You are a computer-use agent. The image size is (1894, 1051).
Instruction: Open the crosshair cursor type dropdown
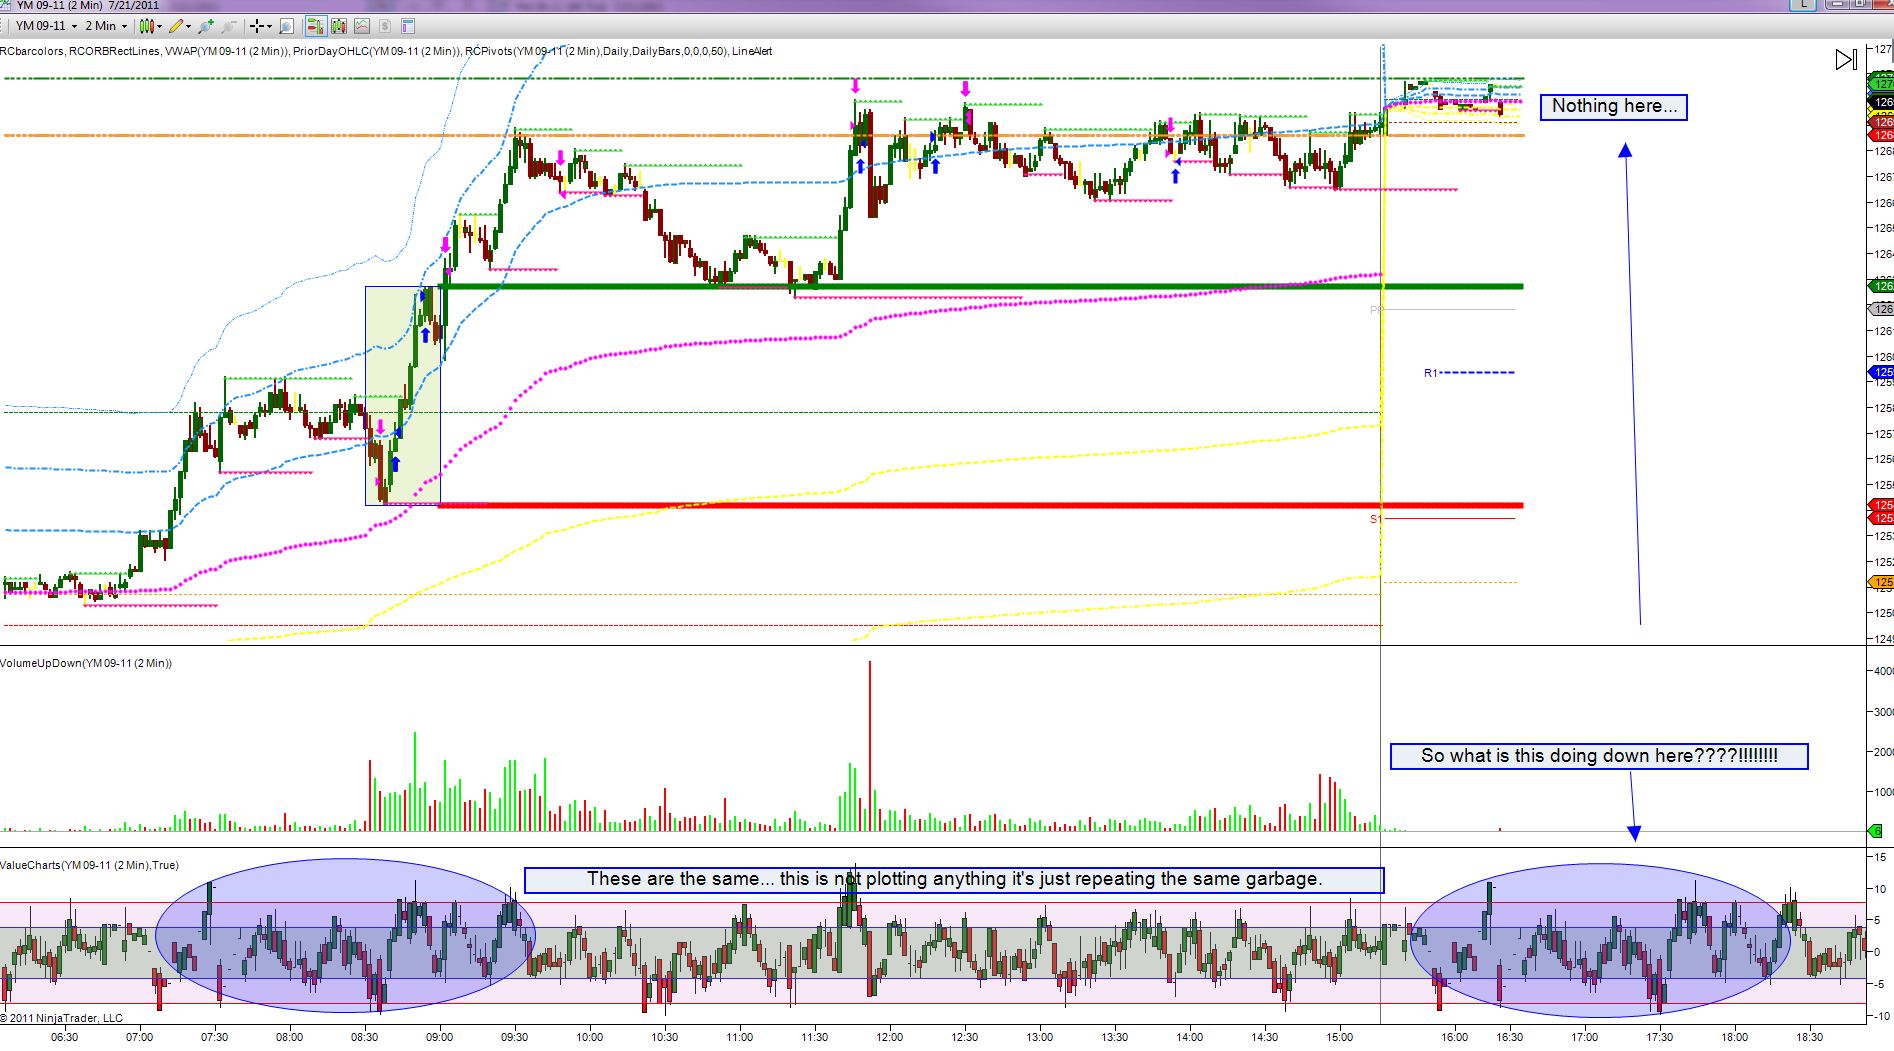[x=261, y=26]
